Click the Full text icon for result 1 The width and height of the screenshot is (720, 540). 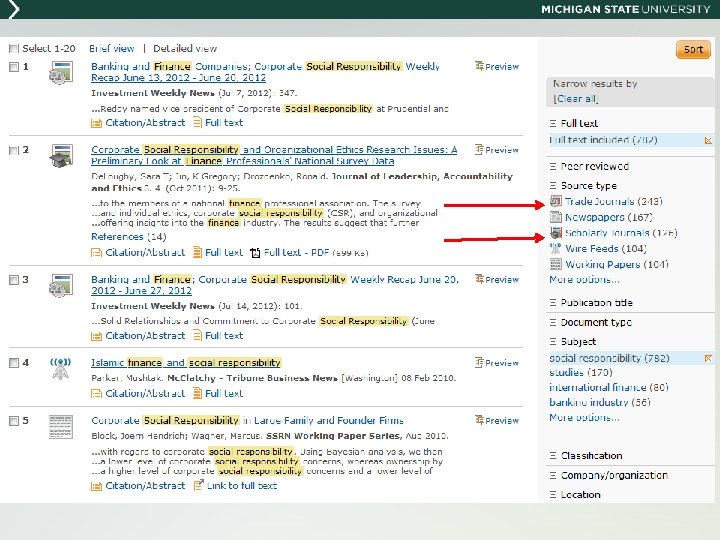(x=197, y=123)
